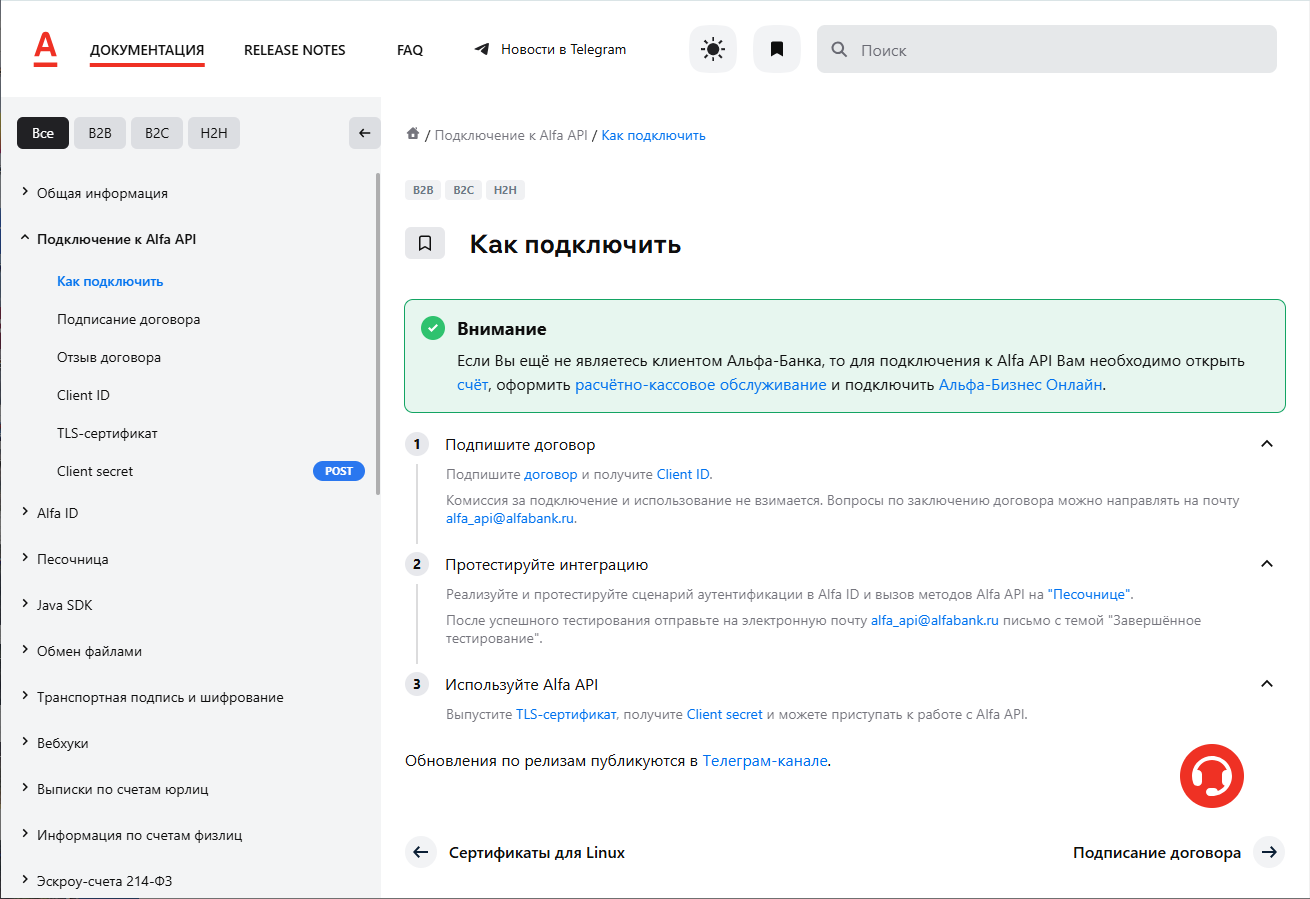1310x899 pixels.
Task: Select the H2H filter in the sidebar
Action: click(x=214, y=133)
